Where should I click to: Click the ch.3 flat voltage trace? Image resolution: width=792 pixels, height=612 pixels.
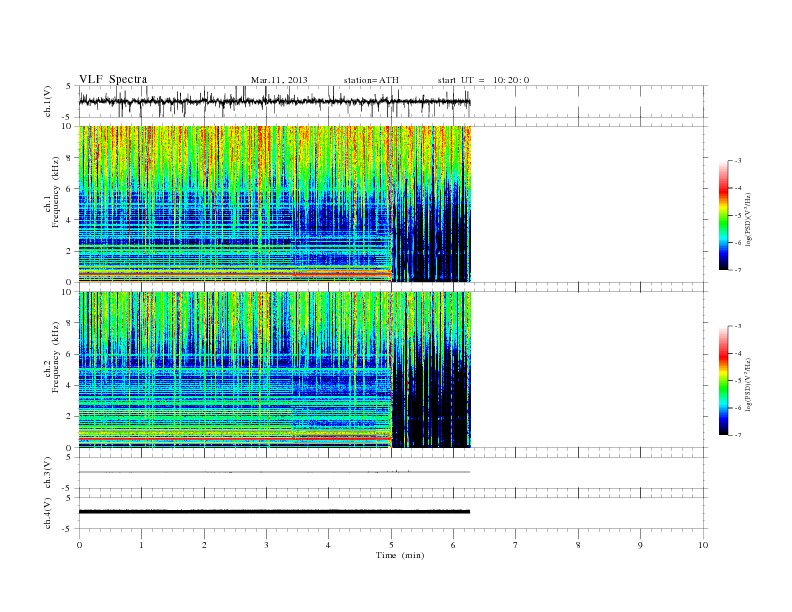275,472
